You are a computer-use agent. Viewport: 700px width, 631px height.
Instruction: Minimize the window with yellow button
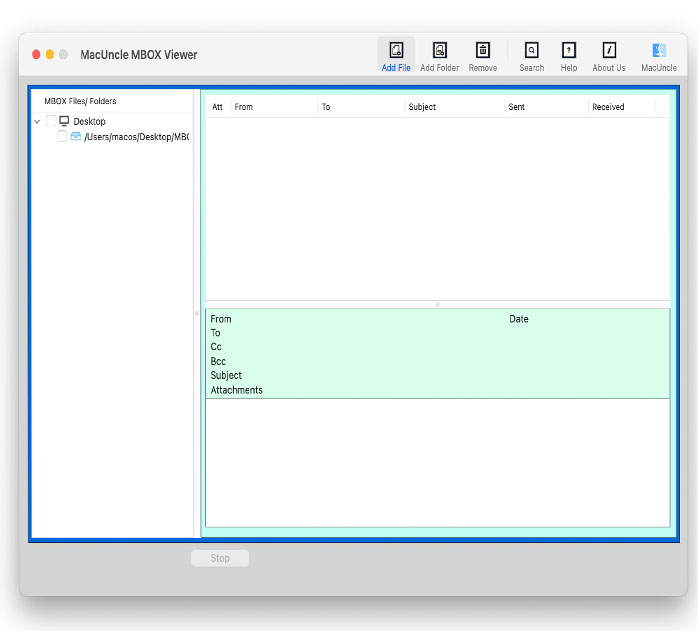coord(50,54)
